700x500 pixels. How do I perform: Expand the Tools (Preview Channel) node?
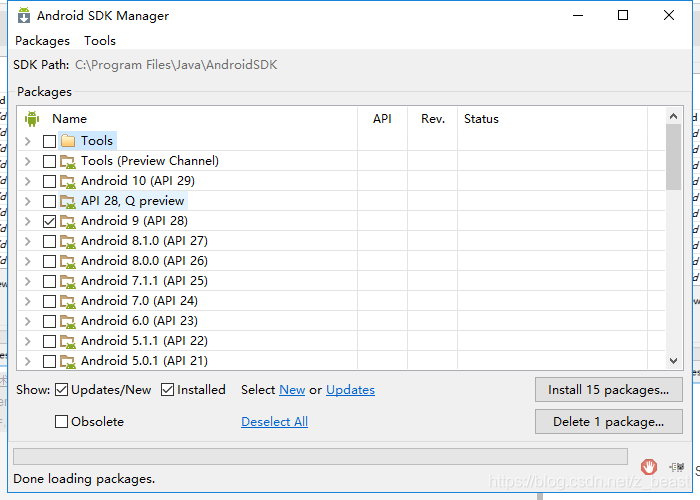click(x=28, y=162)
